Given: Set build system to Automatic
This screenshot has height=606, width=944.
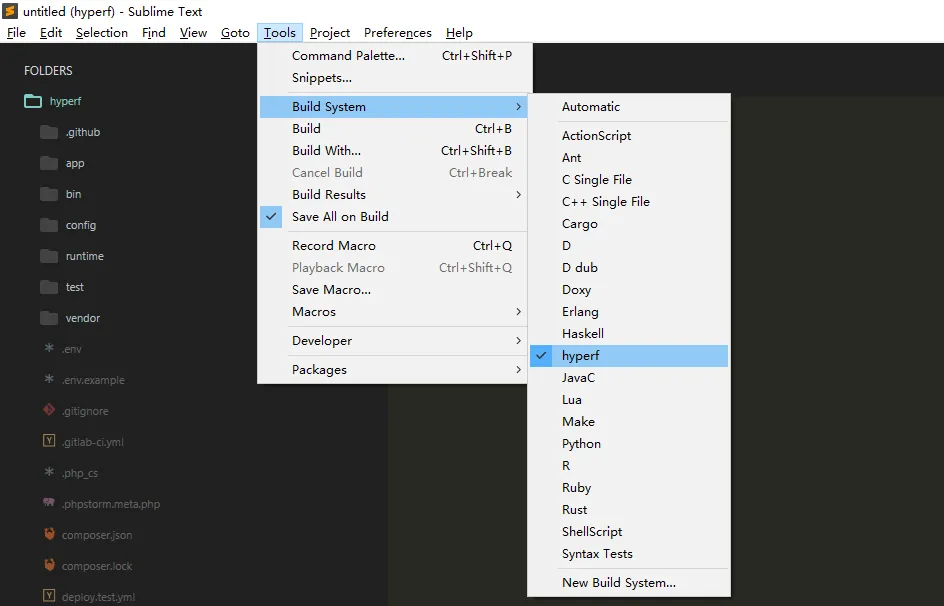Looking at the screenshot, I should click(x=629, y=107).
